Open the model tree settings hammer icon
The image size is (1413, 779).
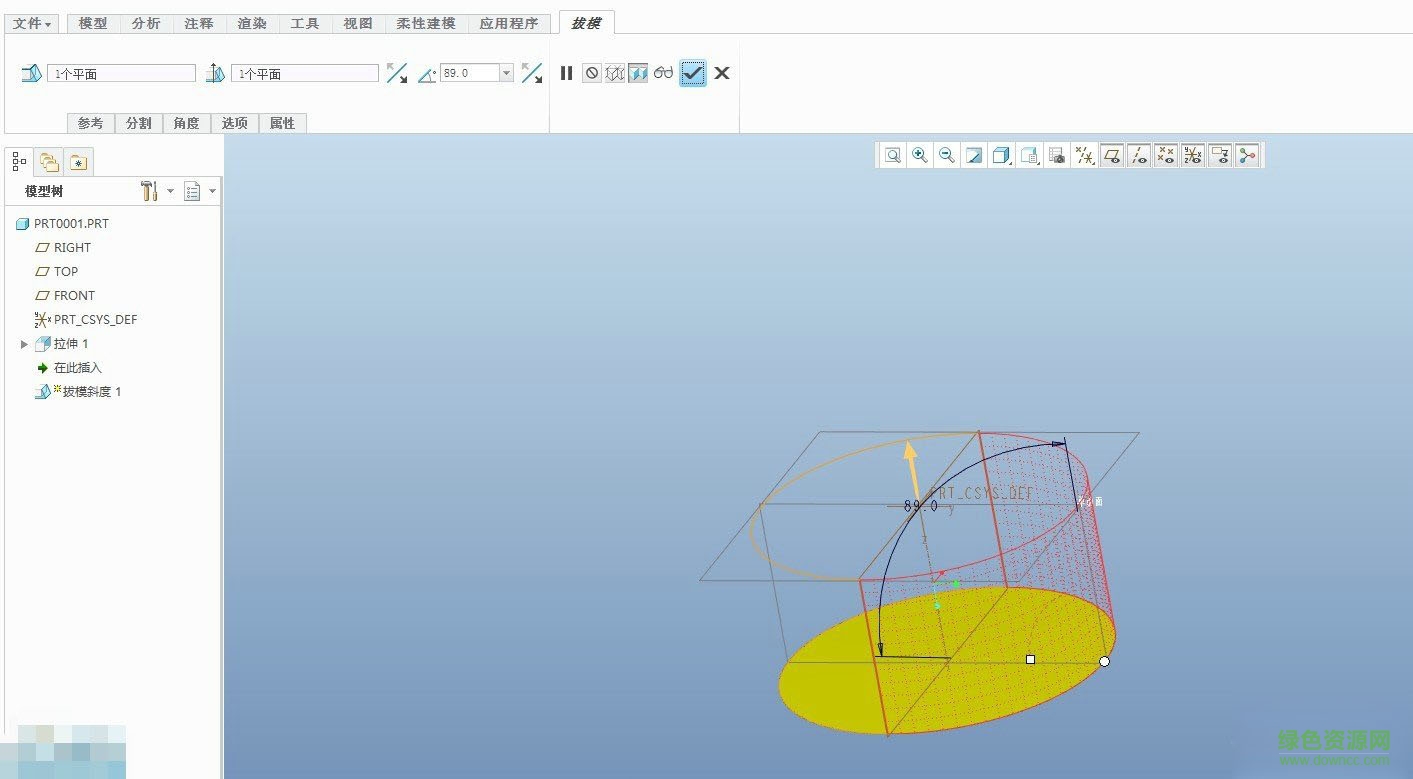(150, 191)
